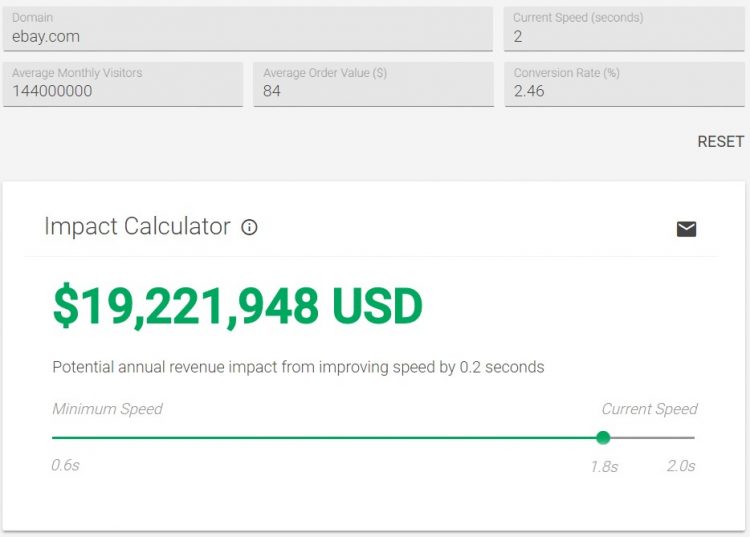
Task: Click the 144000000 visitors value
Action: [52, 91]
